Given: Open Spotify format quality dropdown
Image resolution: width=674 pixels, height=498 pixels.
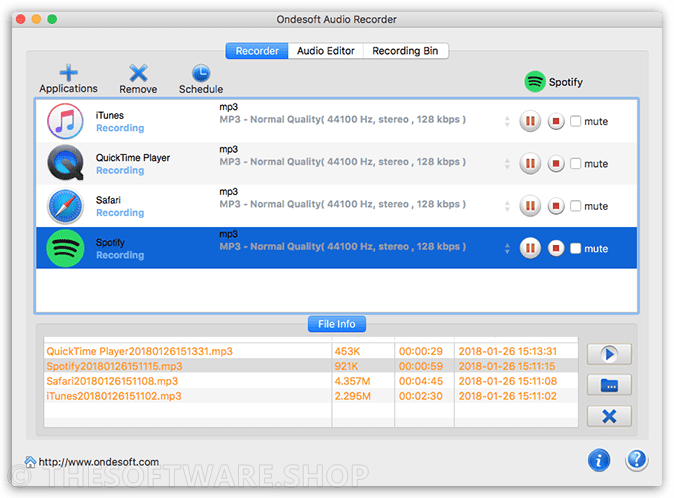Looking at the screenshot, I should point(507,248).
